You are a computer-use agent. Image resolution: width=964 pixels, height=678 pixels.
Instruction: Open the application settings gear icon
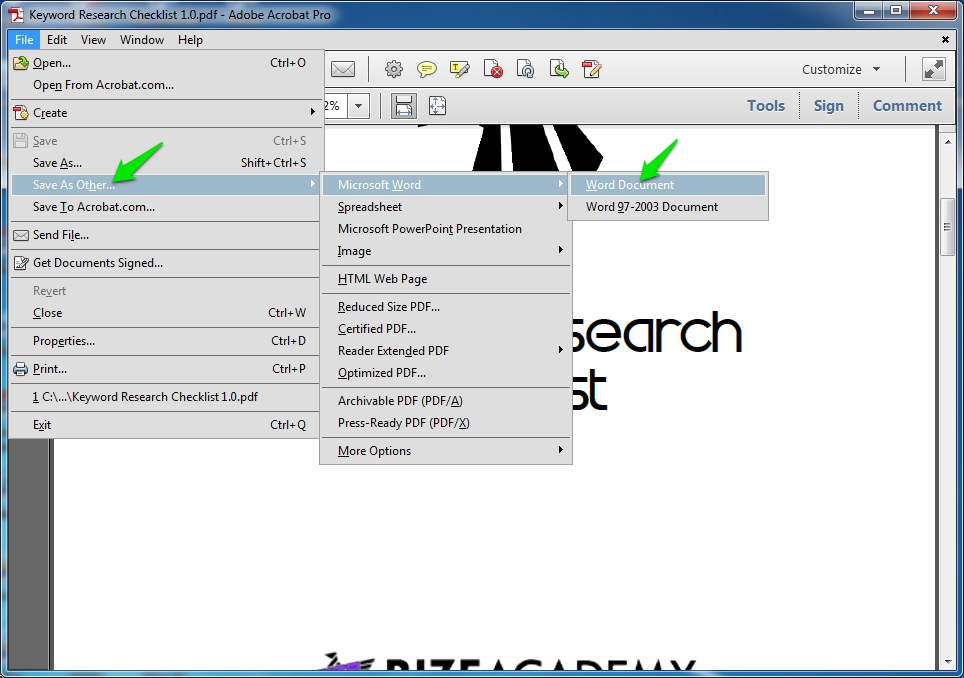394,69
